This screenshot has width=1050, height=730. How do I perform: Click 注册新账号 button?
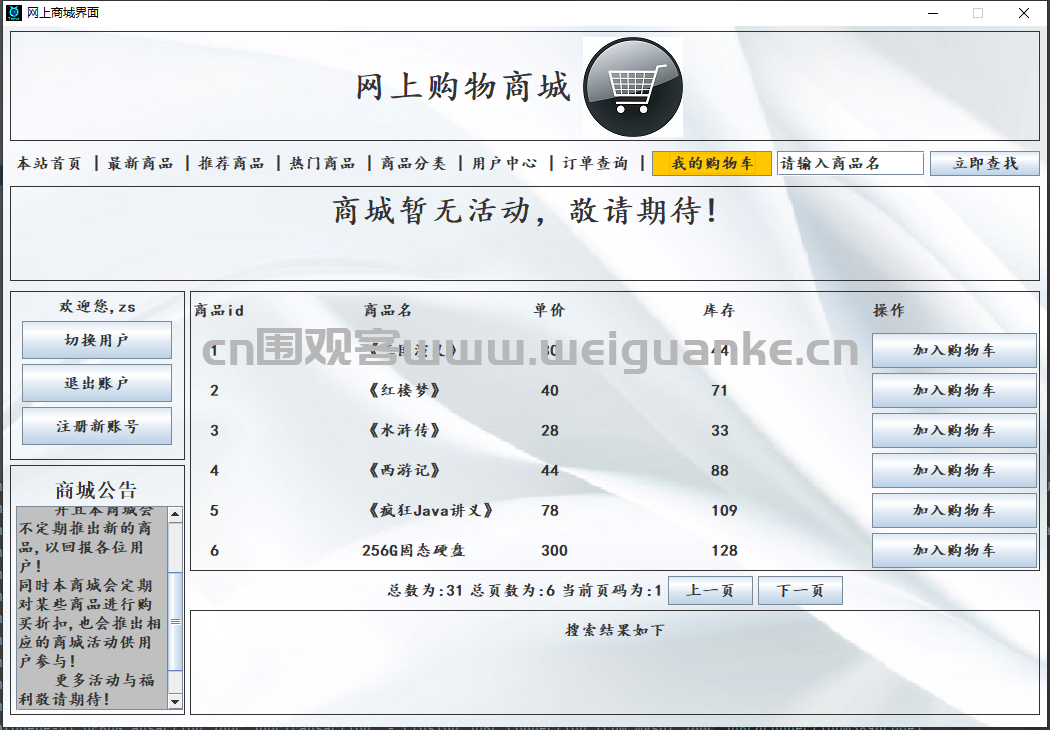point(97,426)
